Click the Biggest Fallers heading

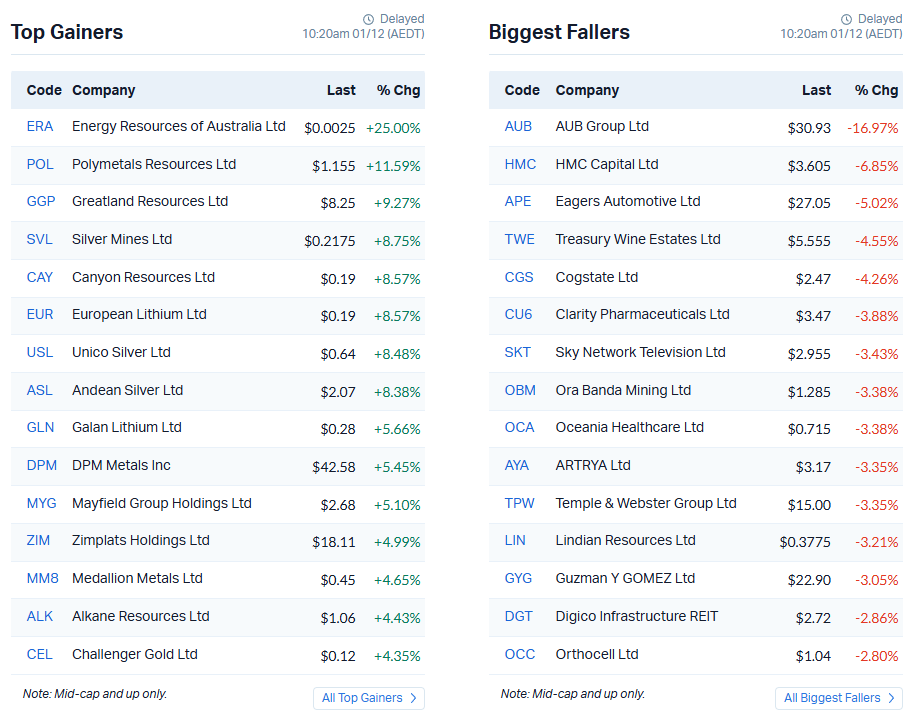(559, 32)
